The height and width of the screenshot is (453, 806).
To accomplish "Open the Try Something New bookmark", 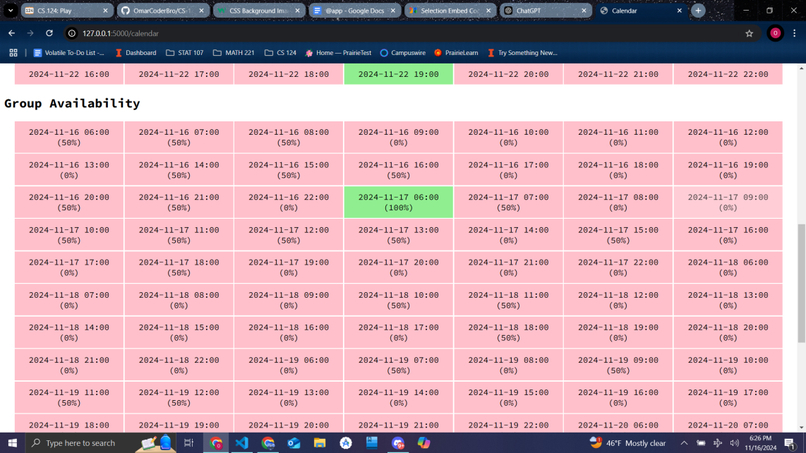I will tap(522, 52).
